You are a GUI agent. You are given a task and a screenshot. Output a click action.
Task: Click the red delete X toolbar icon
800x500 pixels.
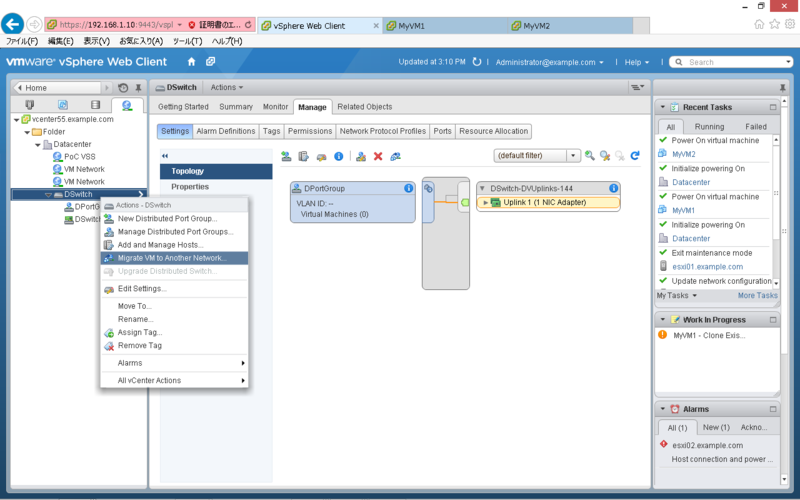click(378, 156)
